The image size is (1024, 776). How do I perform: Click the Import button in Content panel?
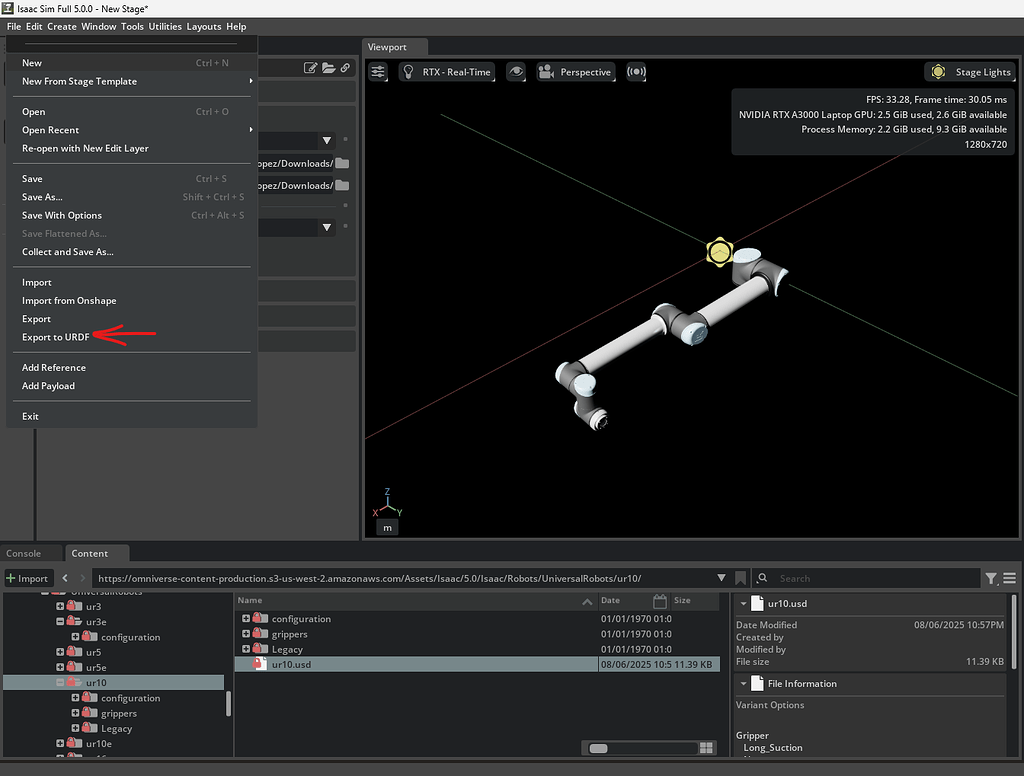28,578
